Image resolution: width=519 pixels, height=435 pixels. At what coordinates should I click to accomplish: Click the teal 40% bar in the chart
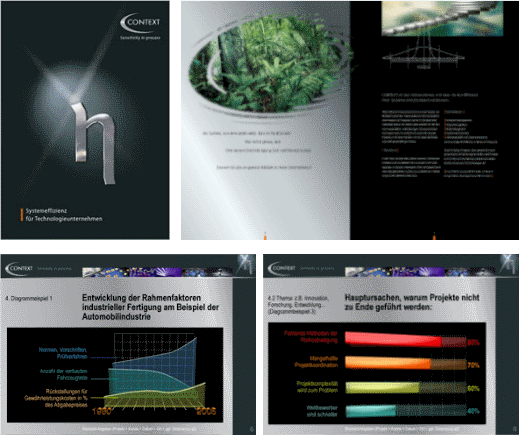click(405, 411)
